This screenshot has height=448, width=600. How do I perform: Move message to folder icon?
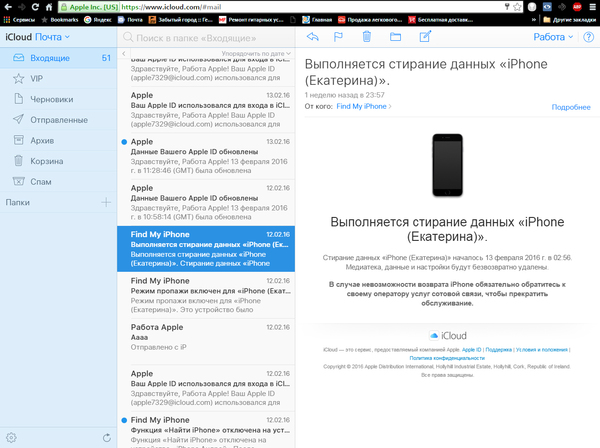(x=395, y=37)
